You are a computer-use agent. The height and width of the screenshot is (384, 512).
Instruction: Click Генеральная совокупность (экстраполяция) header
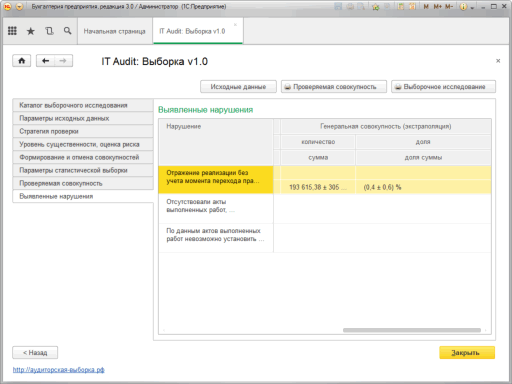click(x=386, y=126)
